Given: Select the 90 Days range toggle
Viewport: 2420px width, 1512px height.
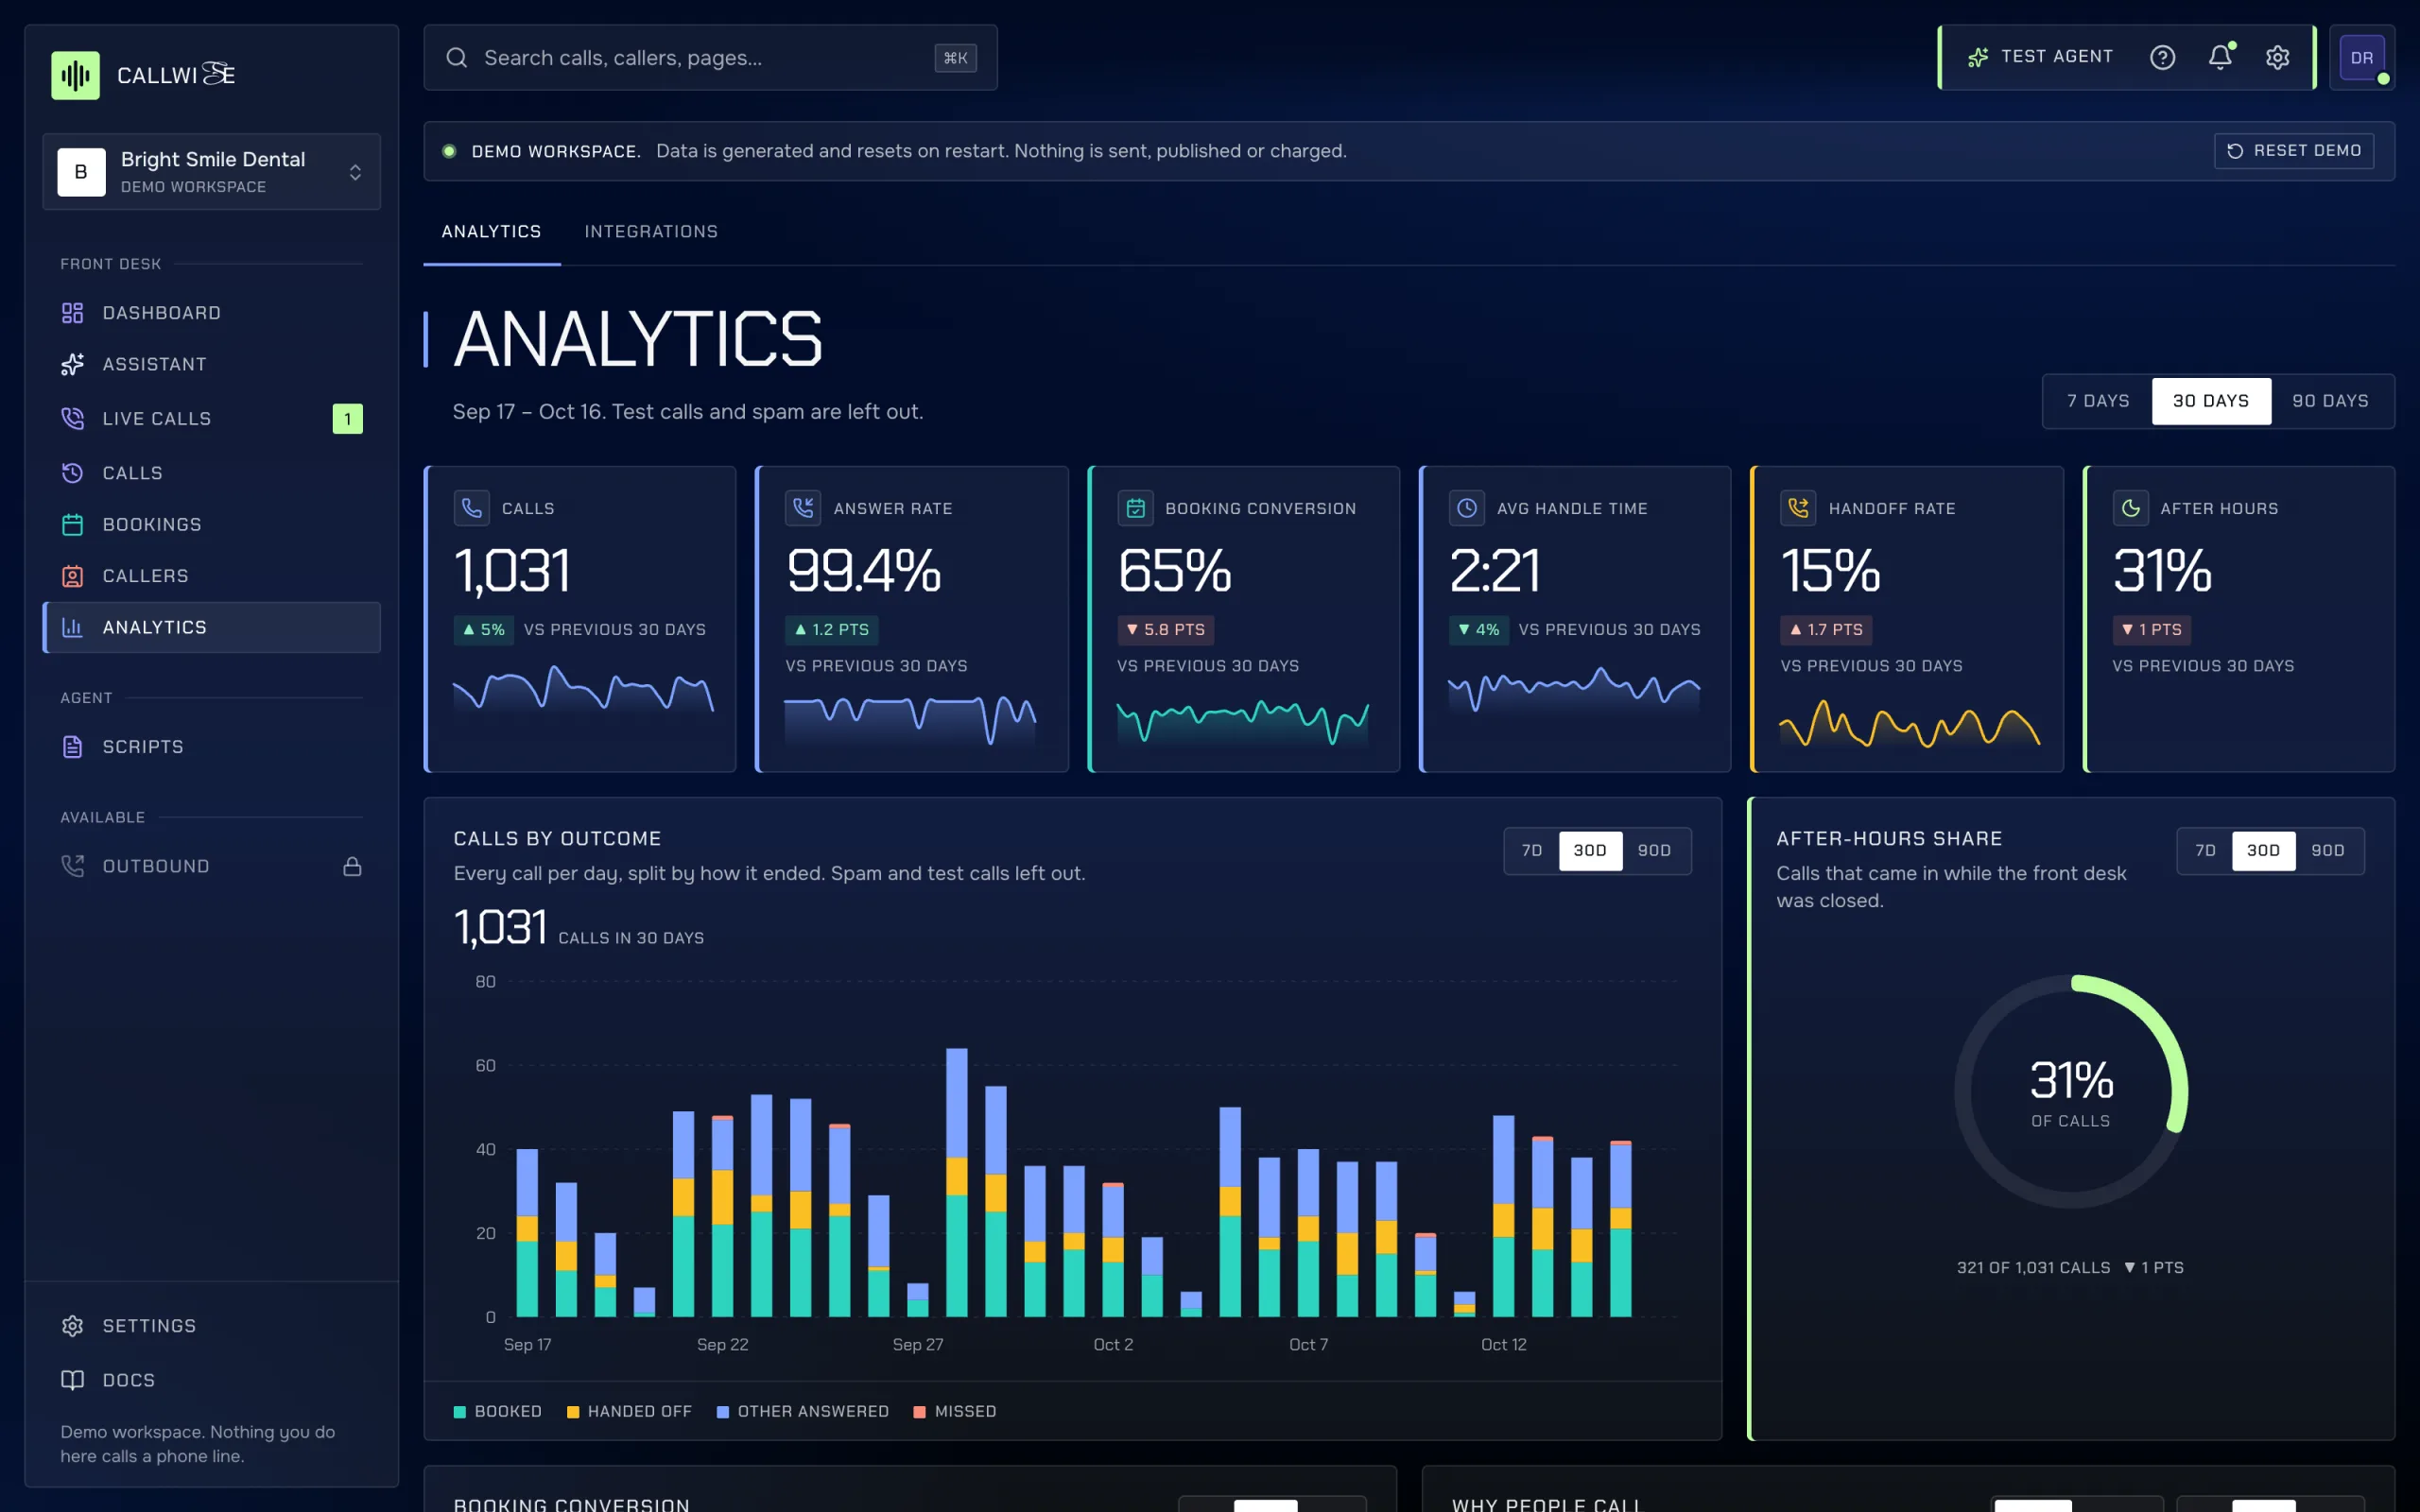Looking at the screenshot, I should 2330,401.
